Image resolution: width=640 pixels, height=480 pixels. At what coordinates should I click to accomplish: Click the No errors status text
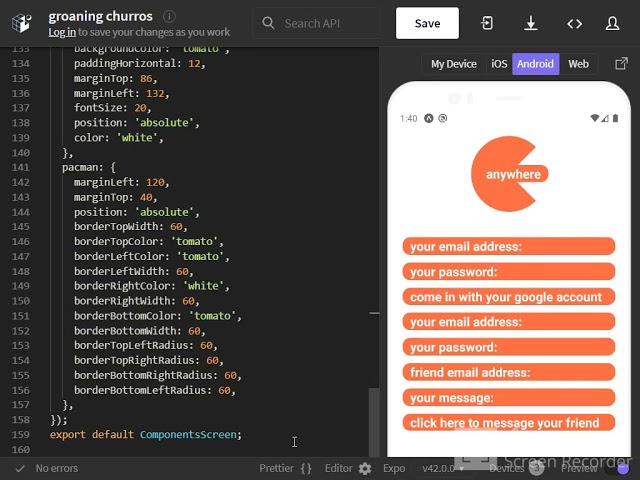pyautogui.click(x=57, y=468)
